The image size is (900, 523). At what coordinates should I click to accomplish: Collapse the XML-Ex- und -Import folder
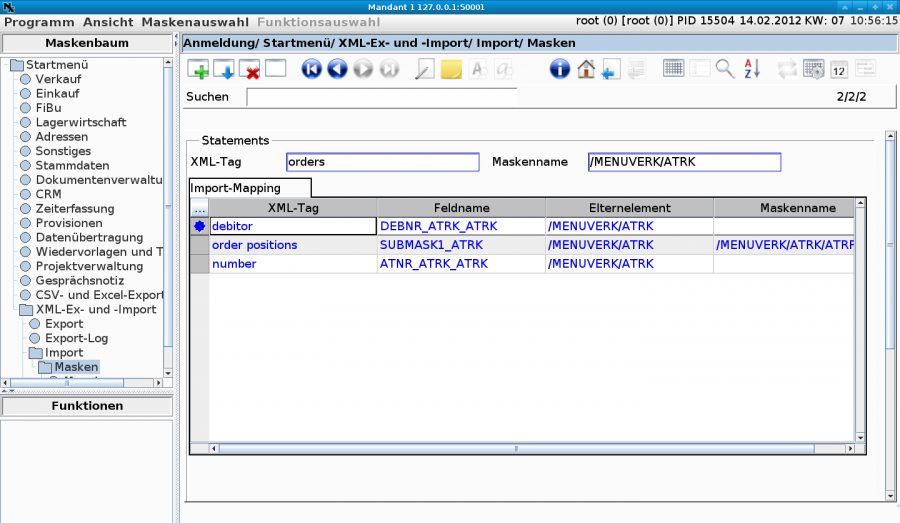tap(26, 309)
